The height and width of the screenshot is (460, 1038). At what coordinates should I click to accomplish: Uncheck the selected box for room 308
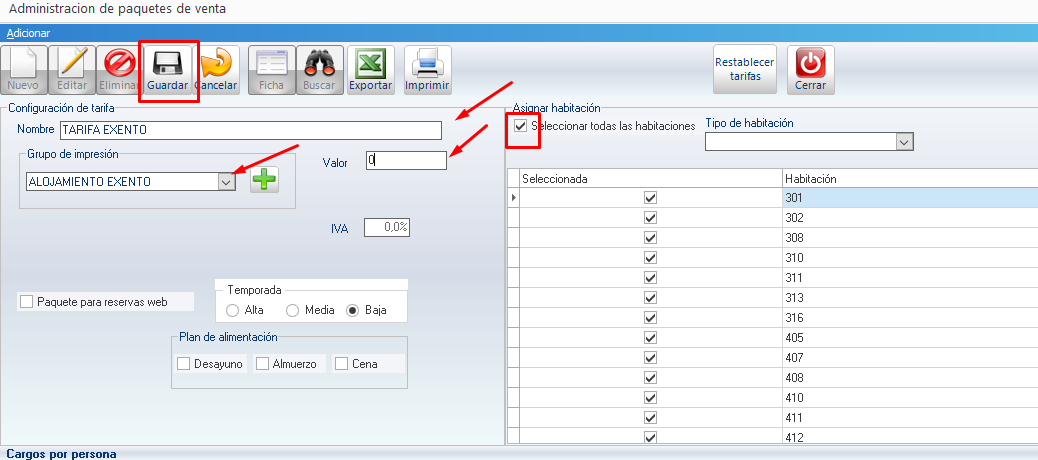[x=651, y=238]
